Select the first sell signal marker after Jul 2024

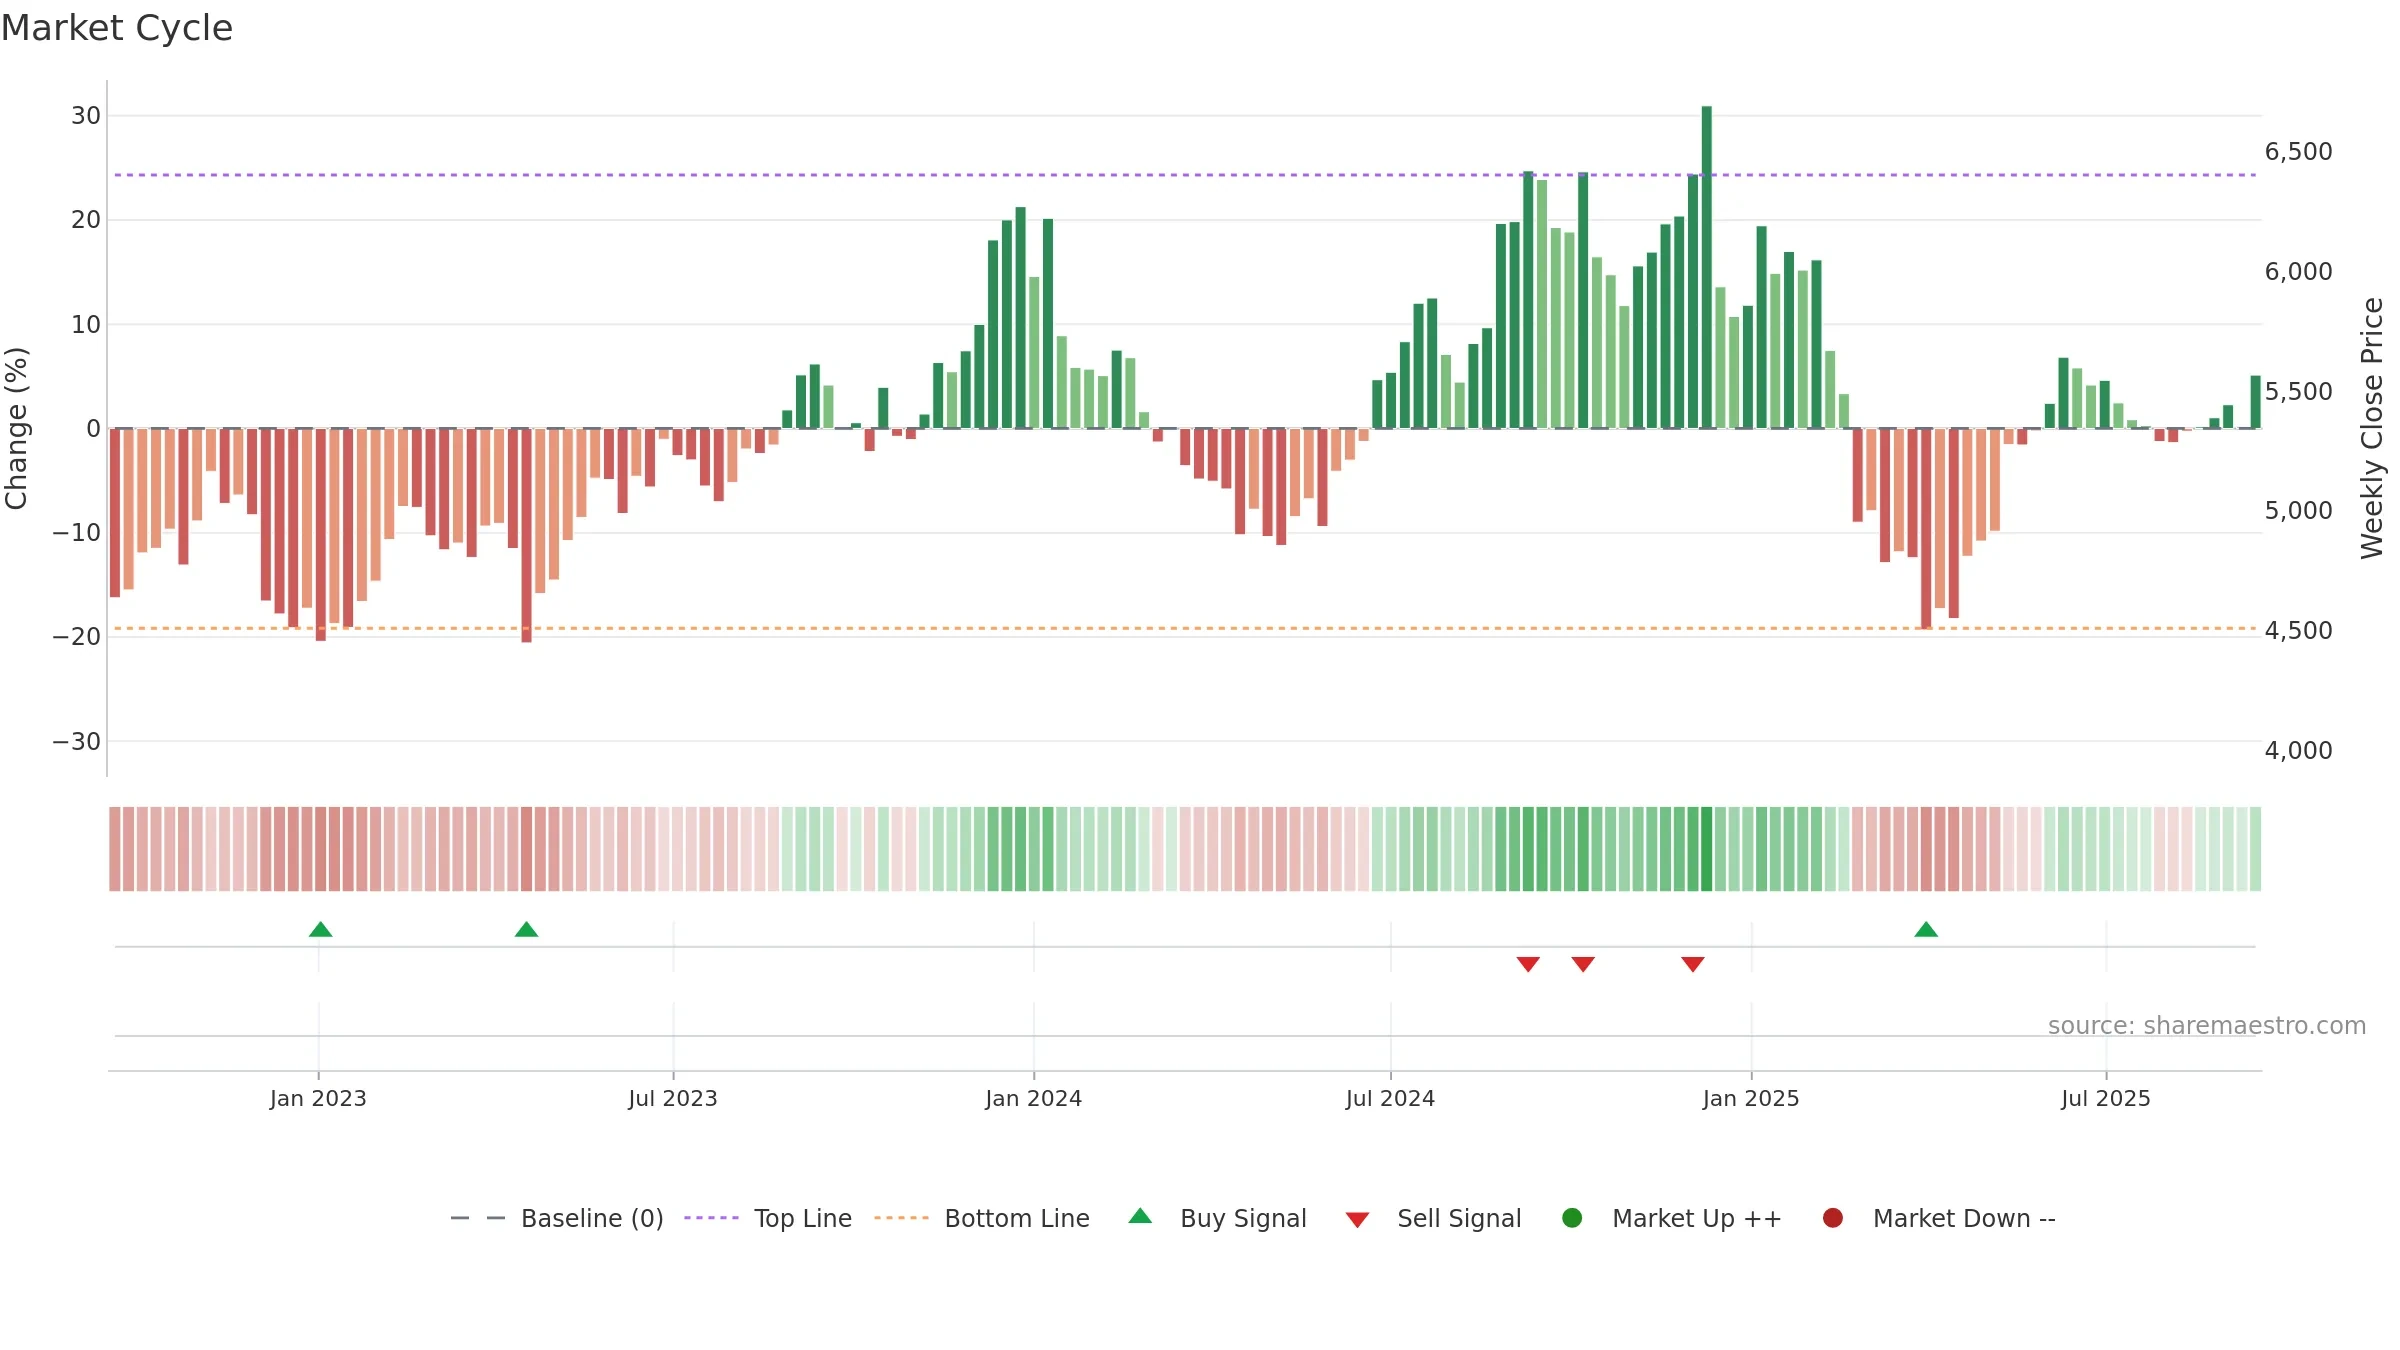click(1528, 964)
